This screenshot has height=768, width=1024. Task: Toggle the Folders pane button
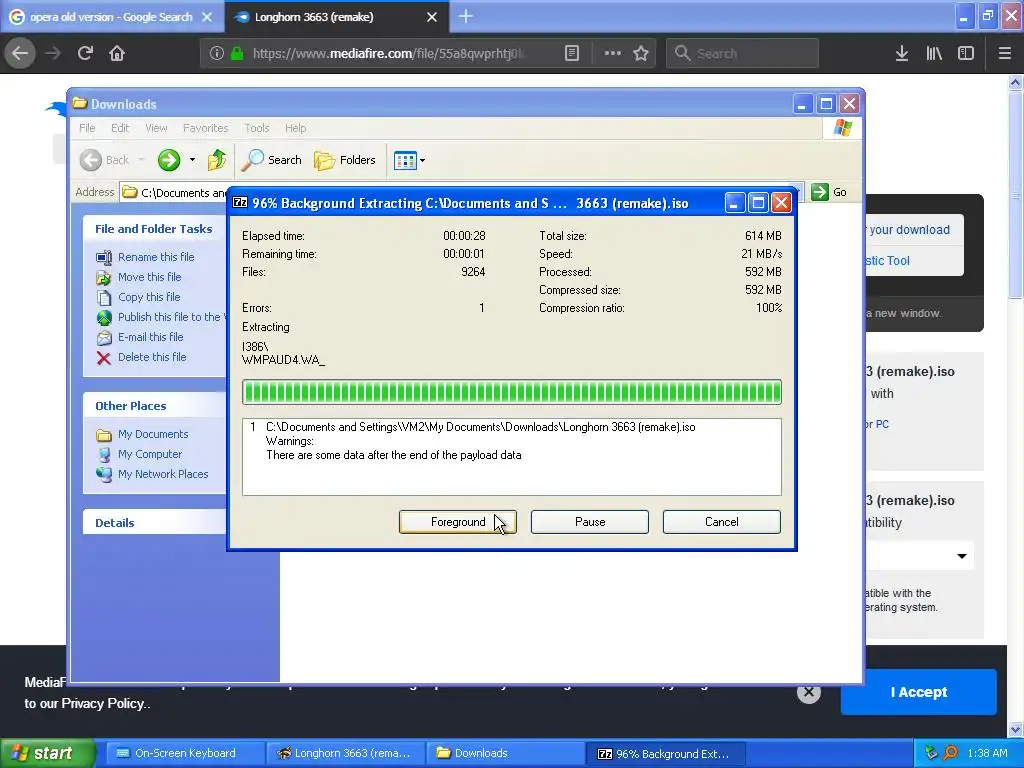(x=345, y=160)
